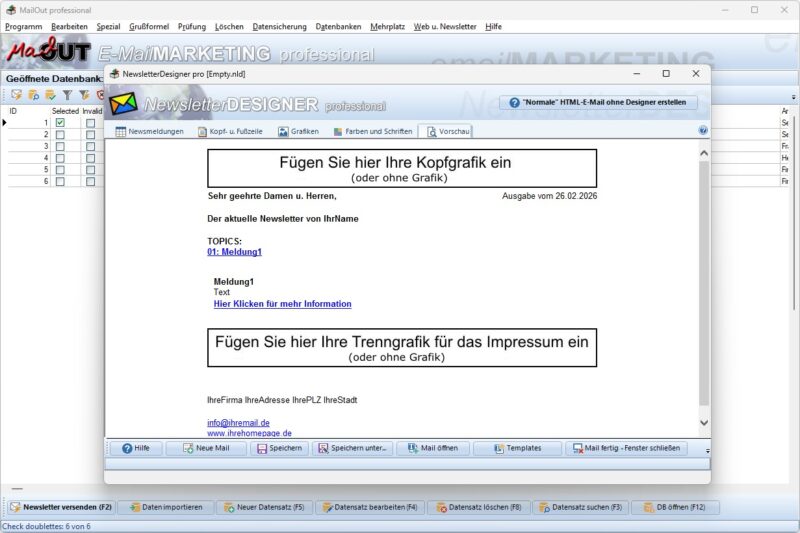Click the preview vertical scrollbar thumb
Viewport: 800px width, 533px height.
[704, 283]
